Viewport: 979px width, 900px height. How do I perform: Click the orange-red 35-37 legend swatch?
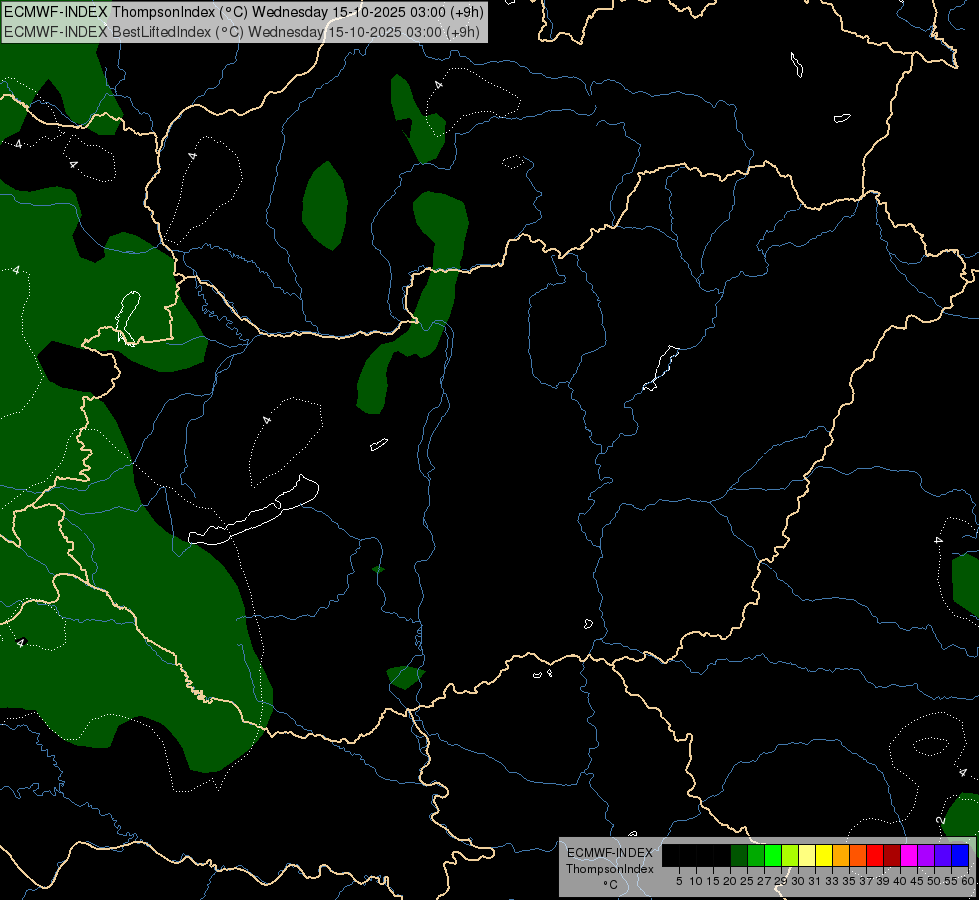(x=858, y=855)
